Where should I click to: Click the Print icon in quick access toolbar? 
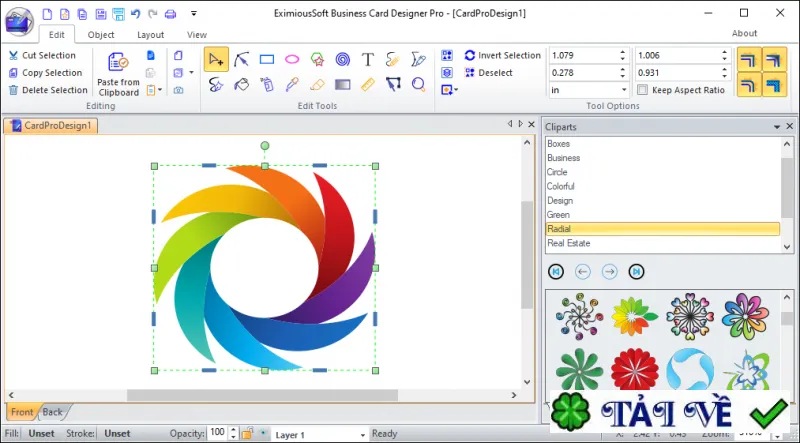(x=170, y=14)
